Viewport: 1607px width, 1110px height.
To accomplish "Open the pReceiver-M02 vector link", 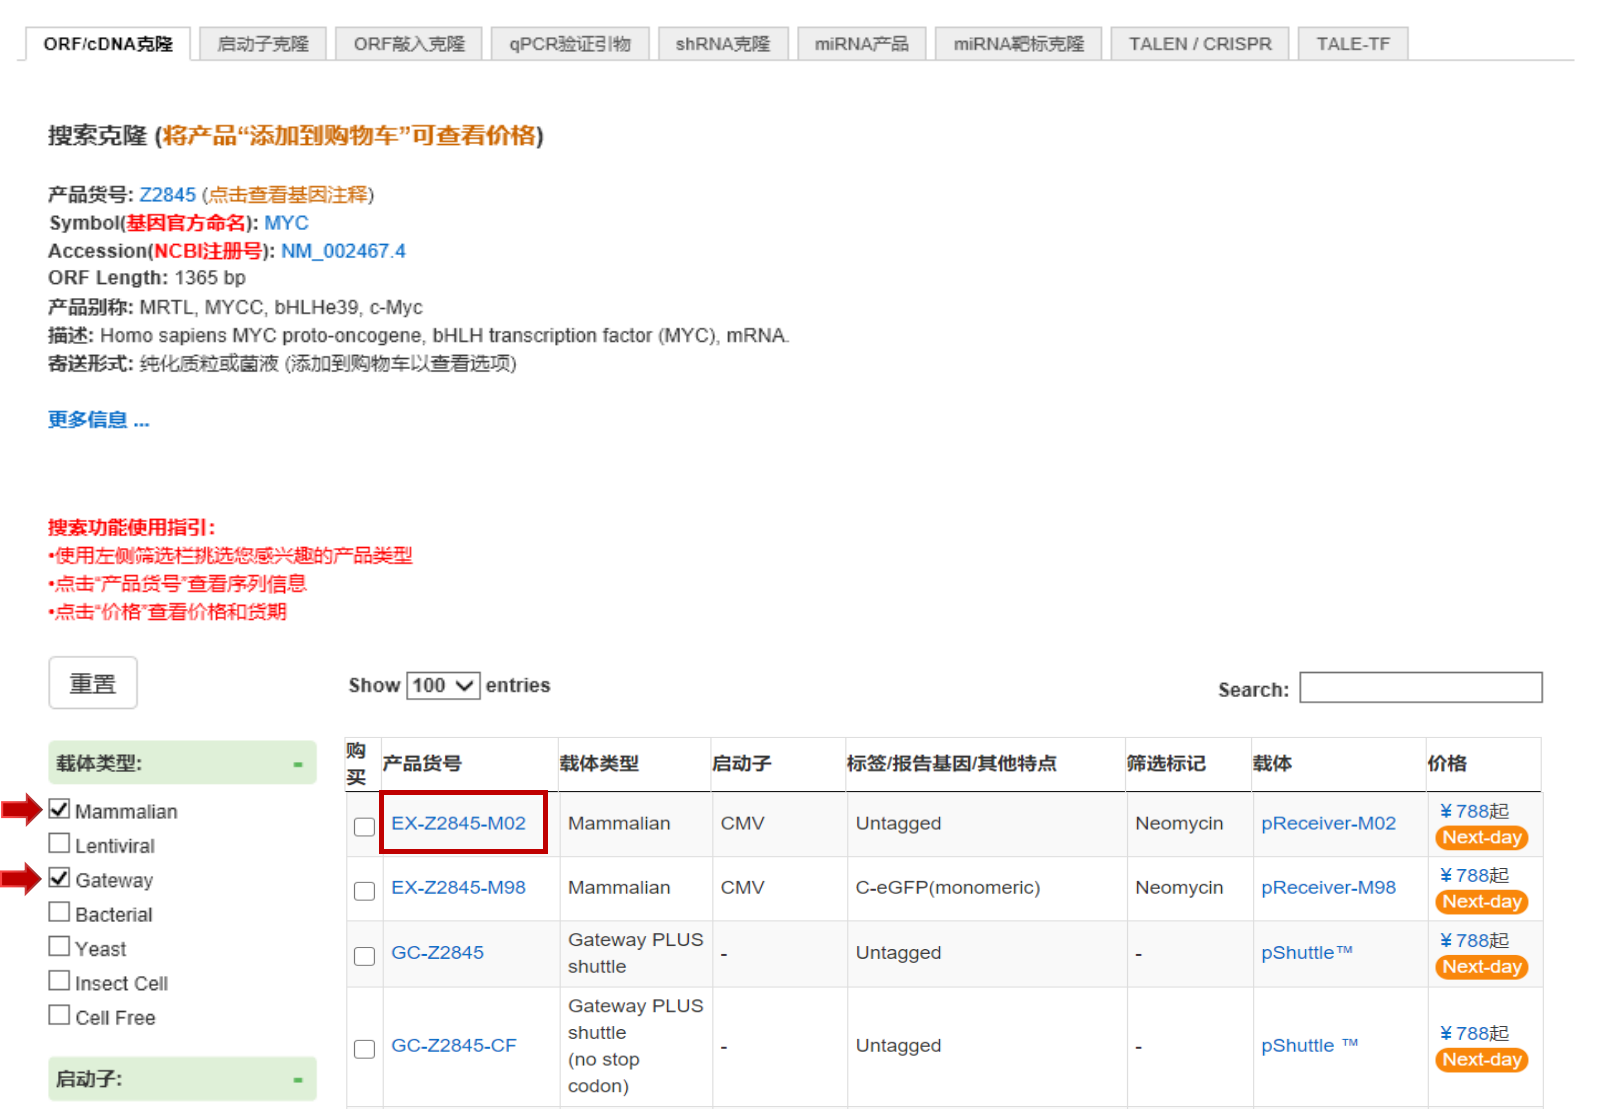I will (1328, 823).
